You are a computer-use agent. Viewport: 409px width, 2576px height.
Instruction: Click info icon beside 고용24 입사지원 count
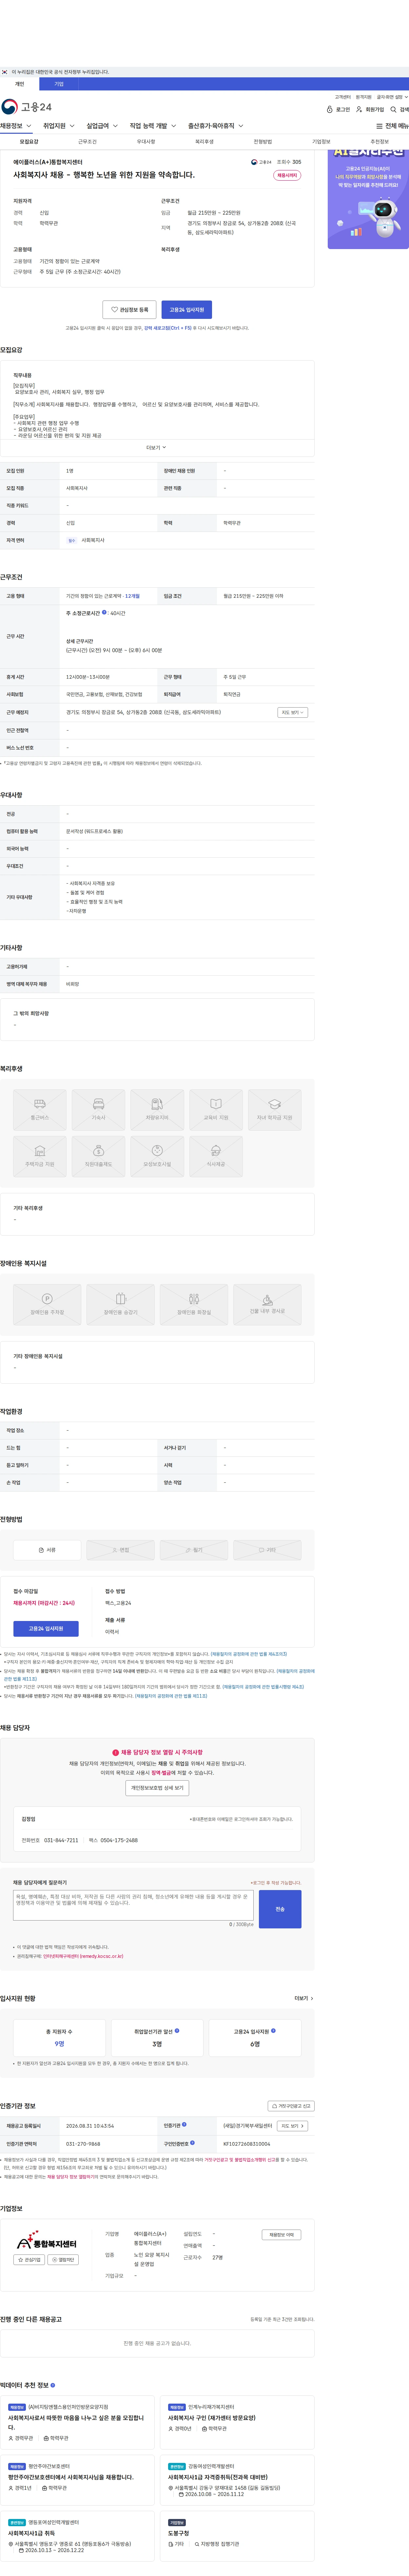273,2031
